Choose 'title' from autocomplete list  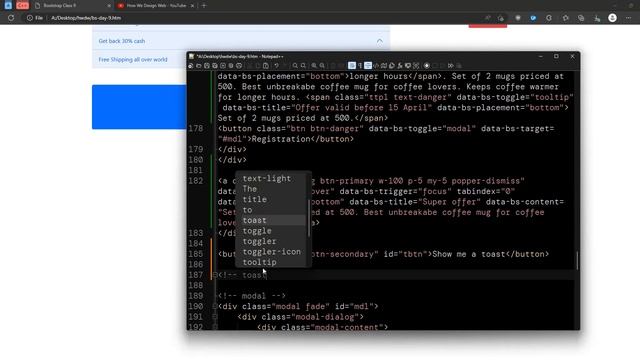point(254,199)
